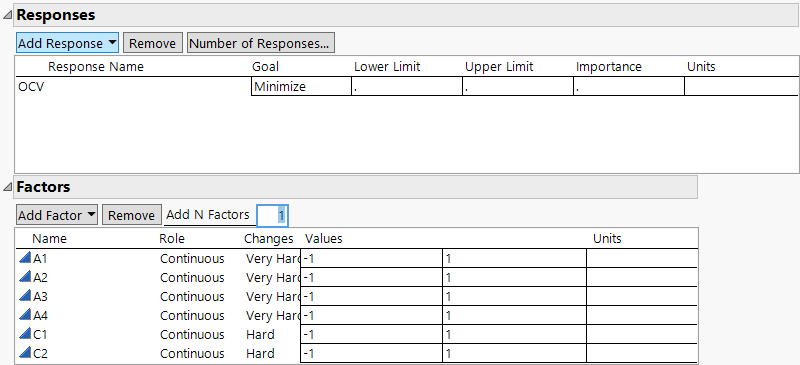Click the low value -1 for C1

tap(371, 335)
